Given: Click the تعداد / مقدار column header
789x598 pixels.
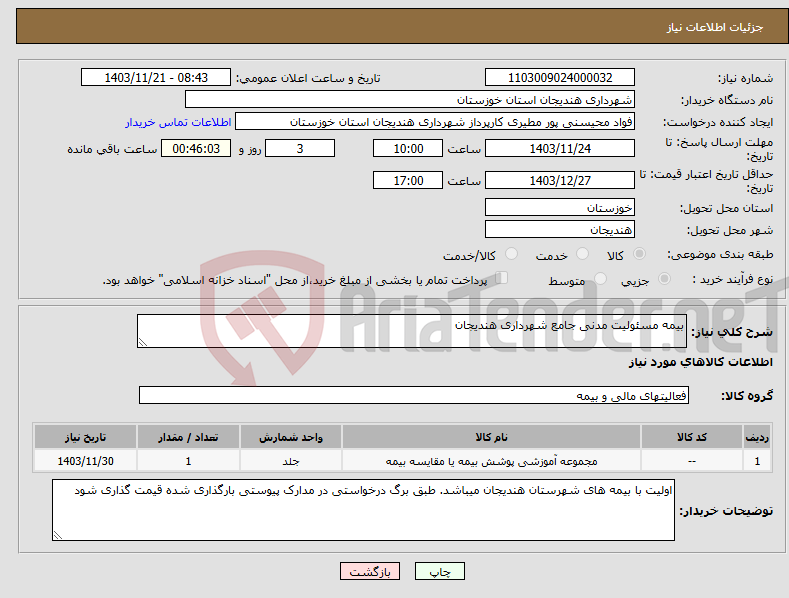Looking at the screenshot, I should point(188,437).
